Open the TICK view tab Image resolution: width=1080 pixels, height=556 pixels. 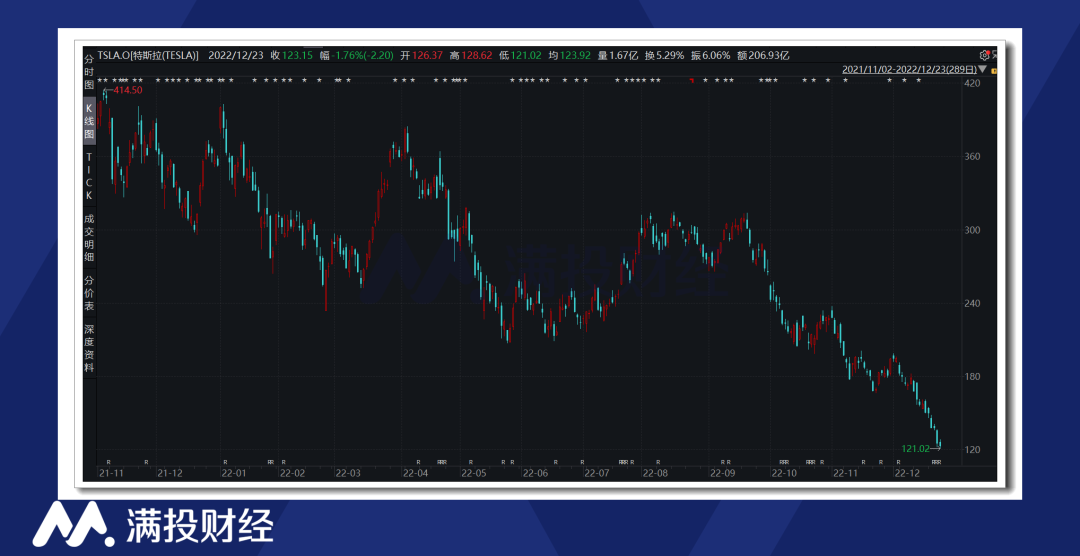pos(89,175)
